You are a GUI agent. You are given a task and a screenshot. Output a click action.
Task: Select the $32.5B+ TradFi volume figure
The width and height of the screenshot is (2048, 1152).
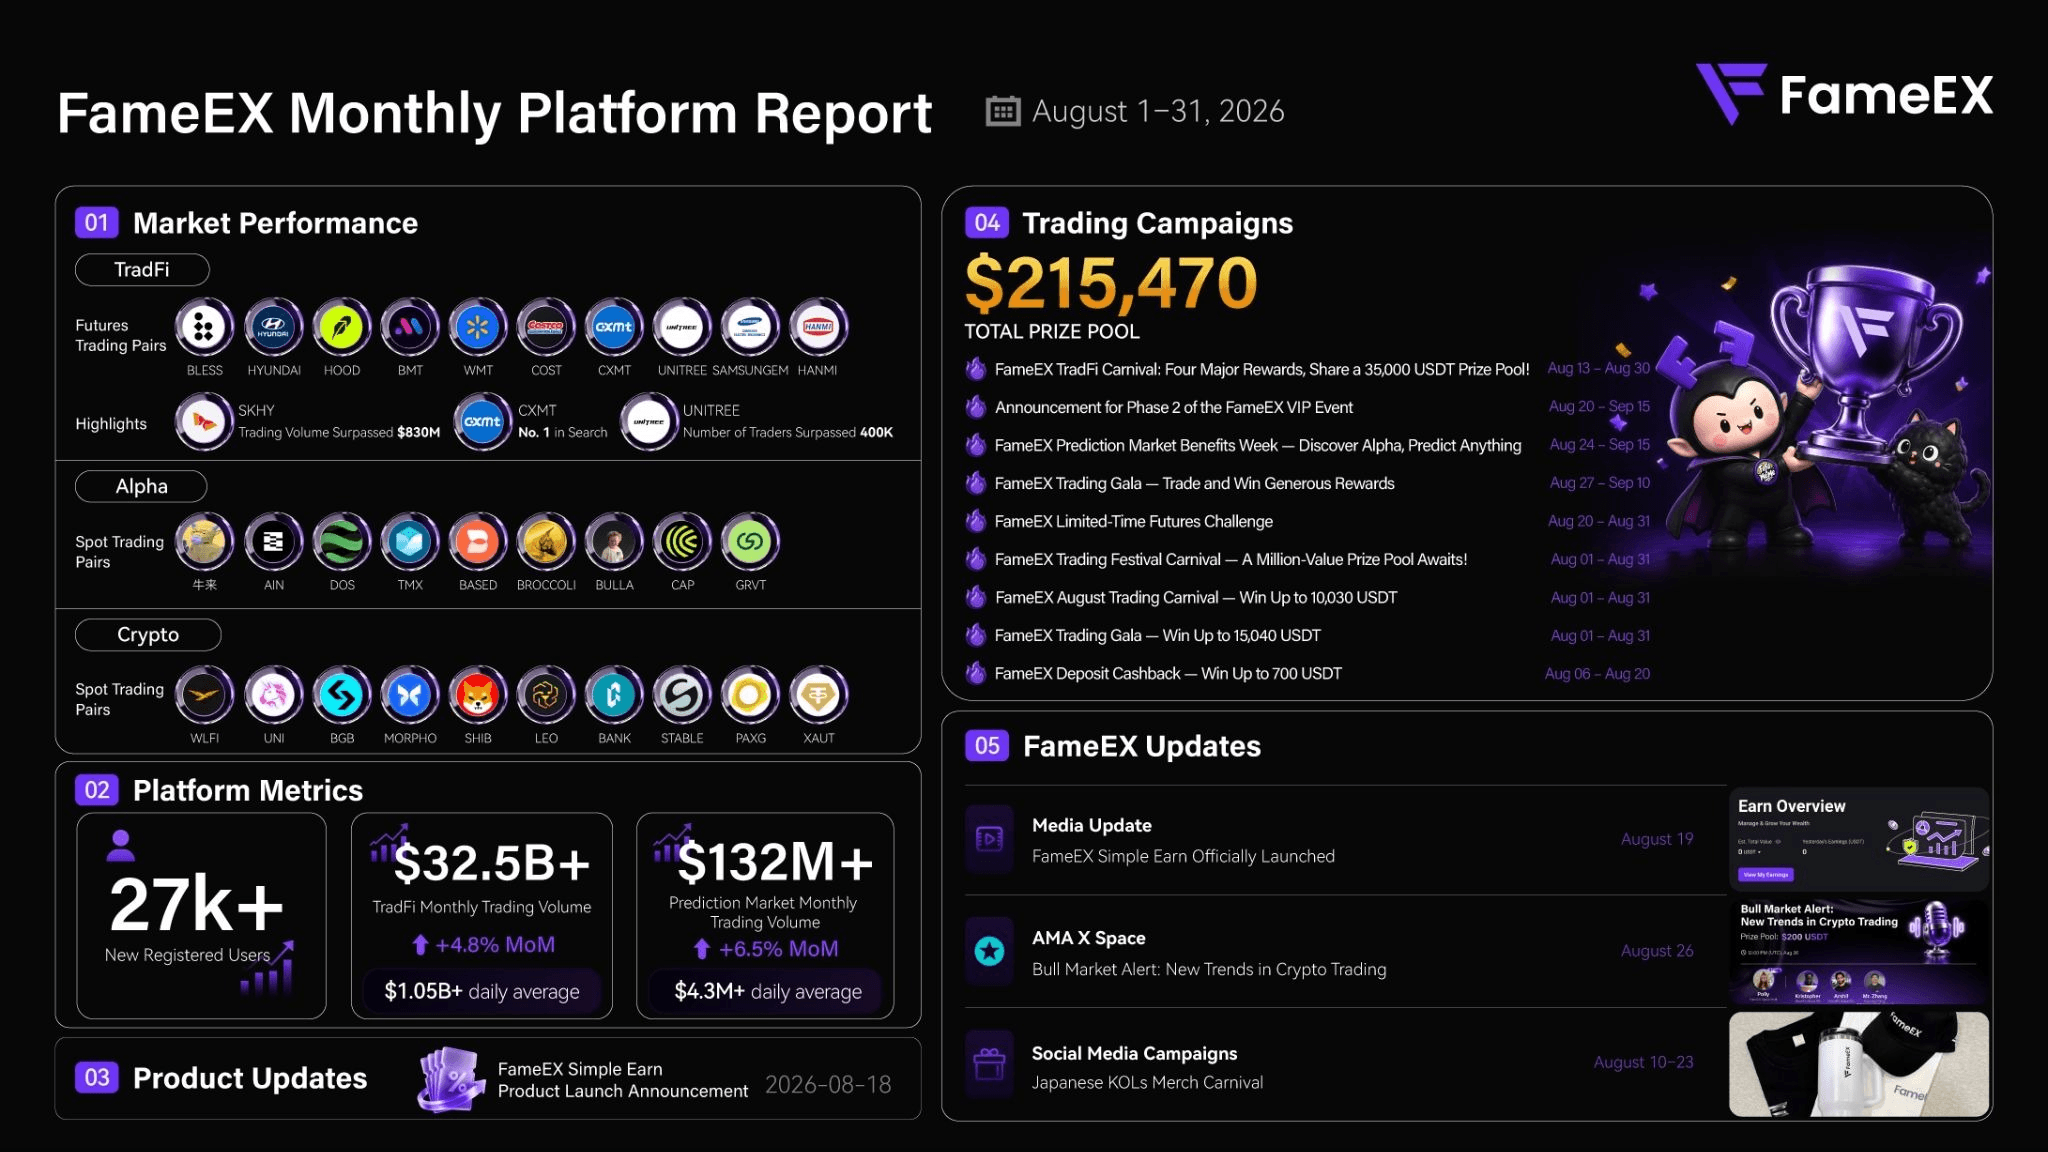point(492,863)
